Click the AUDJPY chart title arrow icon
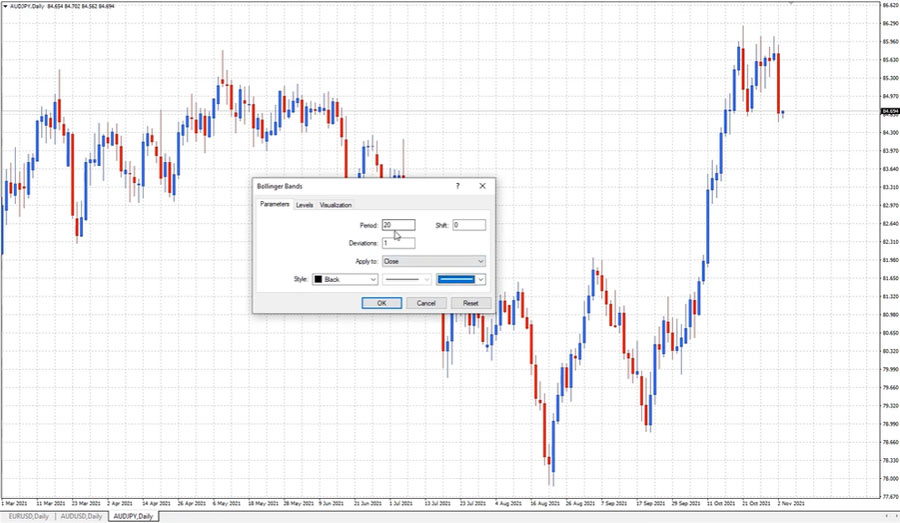This screenshot has height=523, width=900. (5, 7)
